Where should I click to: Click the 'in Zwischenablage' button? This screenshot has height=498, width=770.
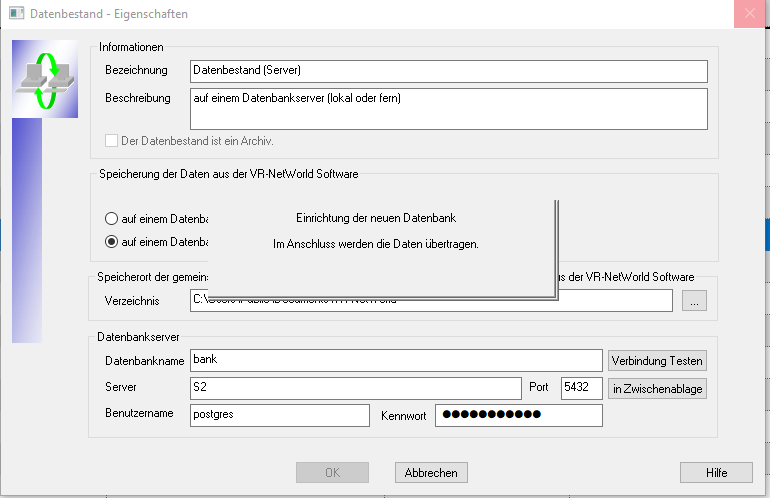657,388
